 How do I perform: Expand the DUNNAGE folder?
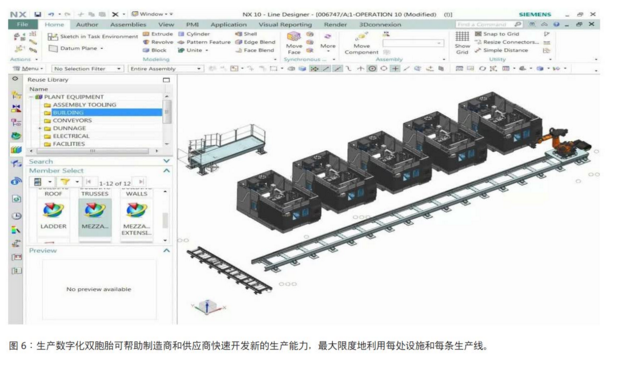coord(40,128)
